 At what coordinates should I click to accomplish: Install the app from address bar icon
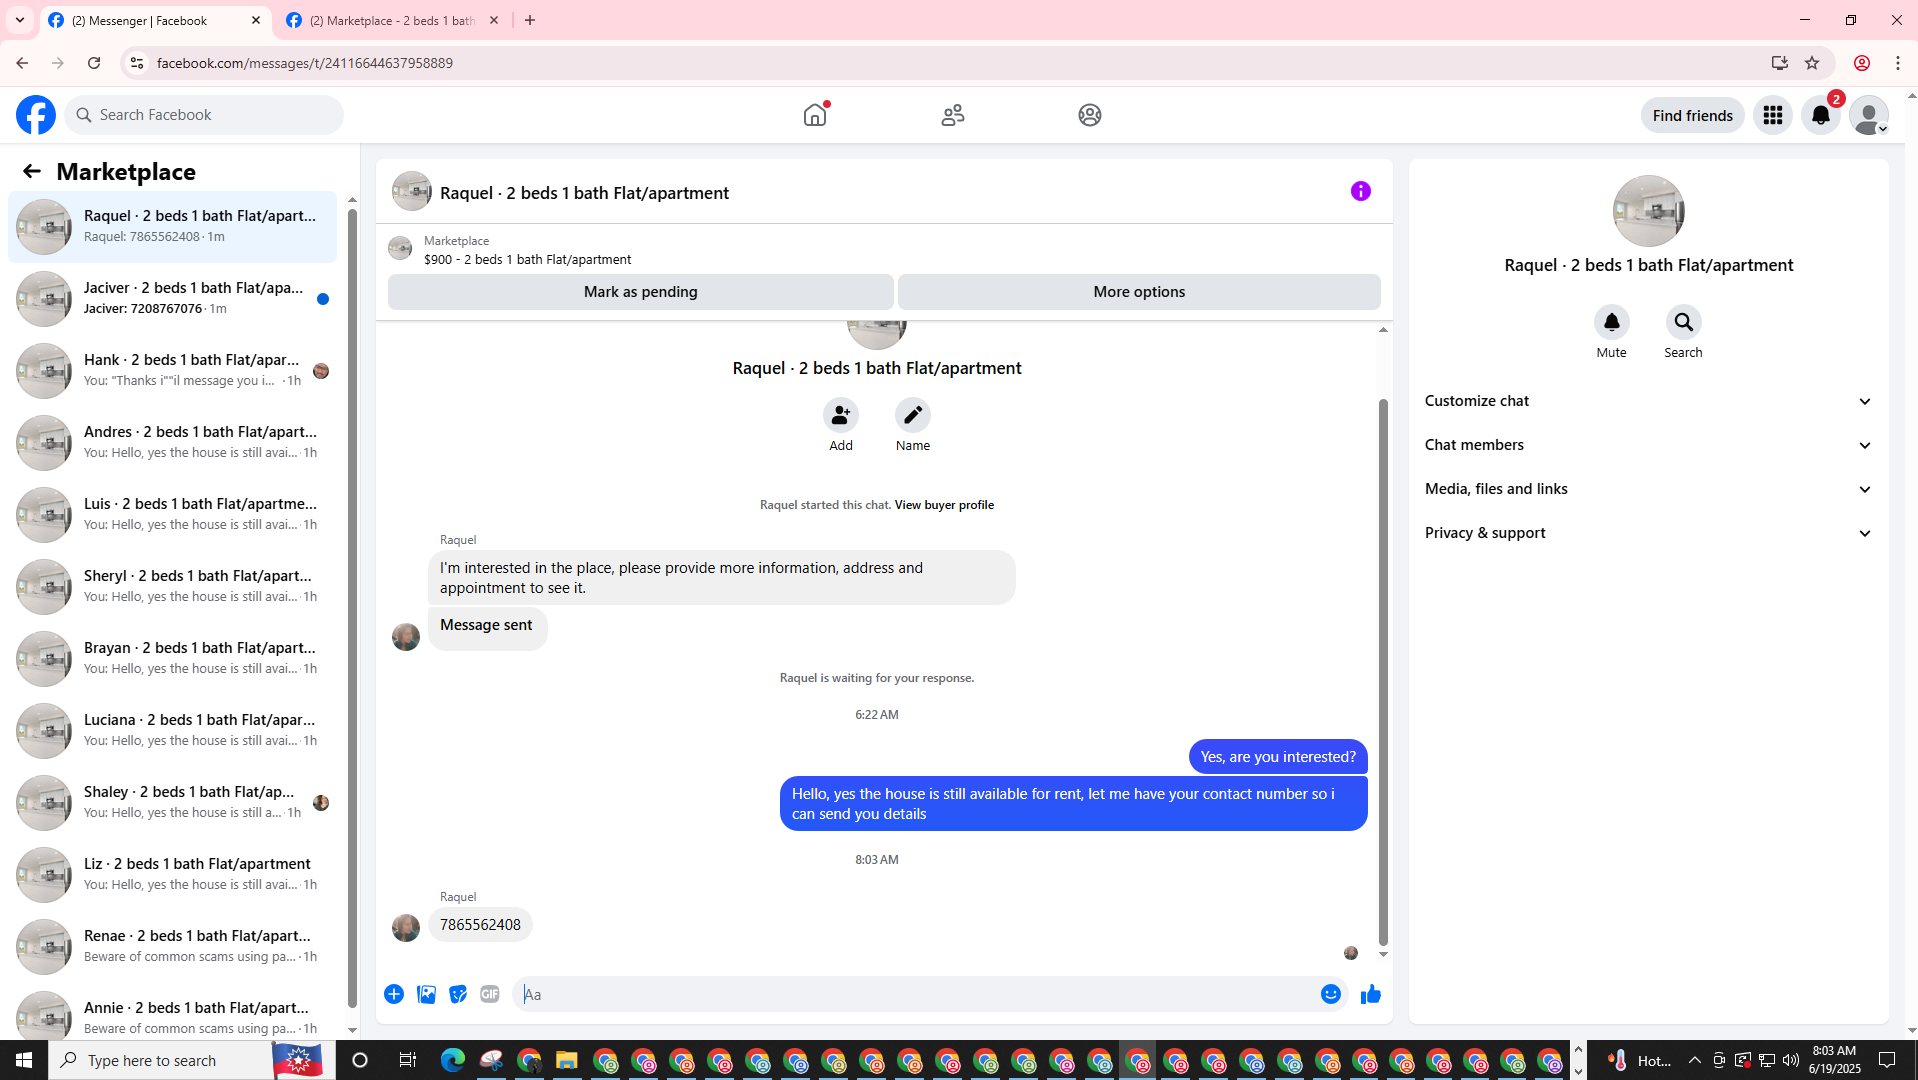click(1780, 63)
